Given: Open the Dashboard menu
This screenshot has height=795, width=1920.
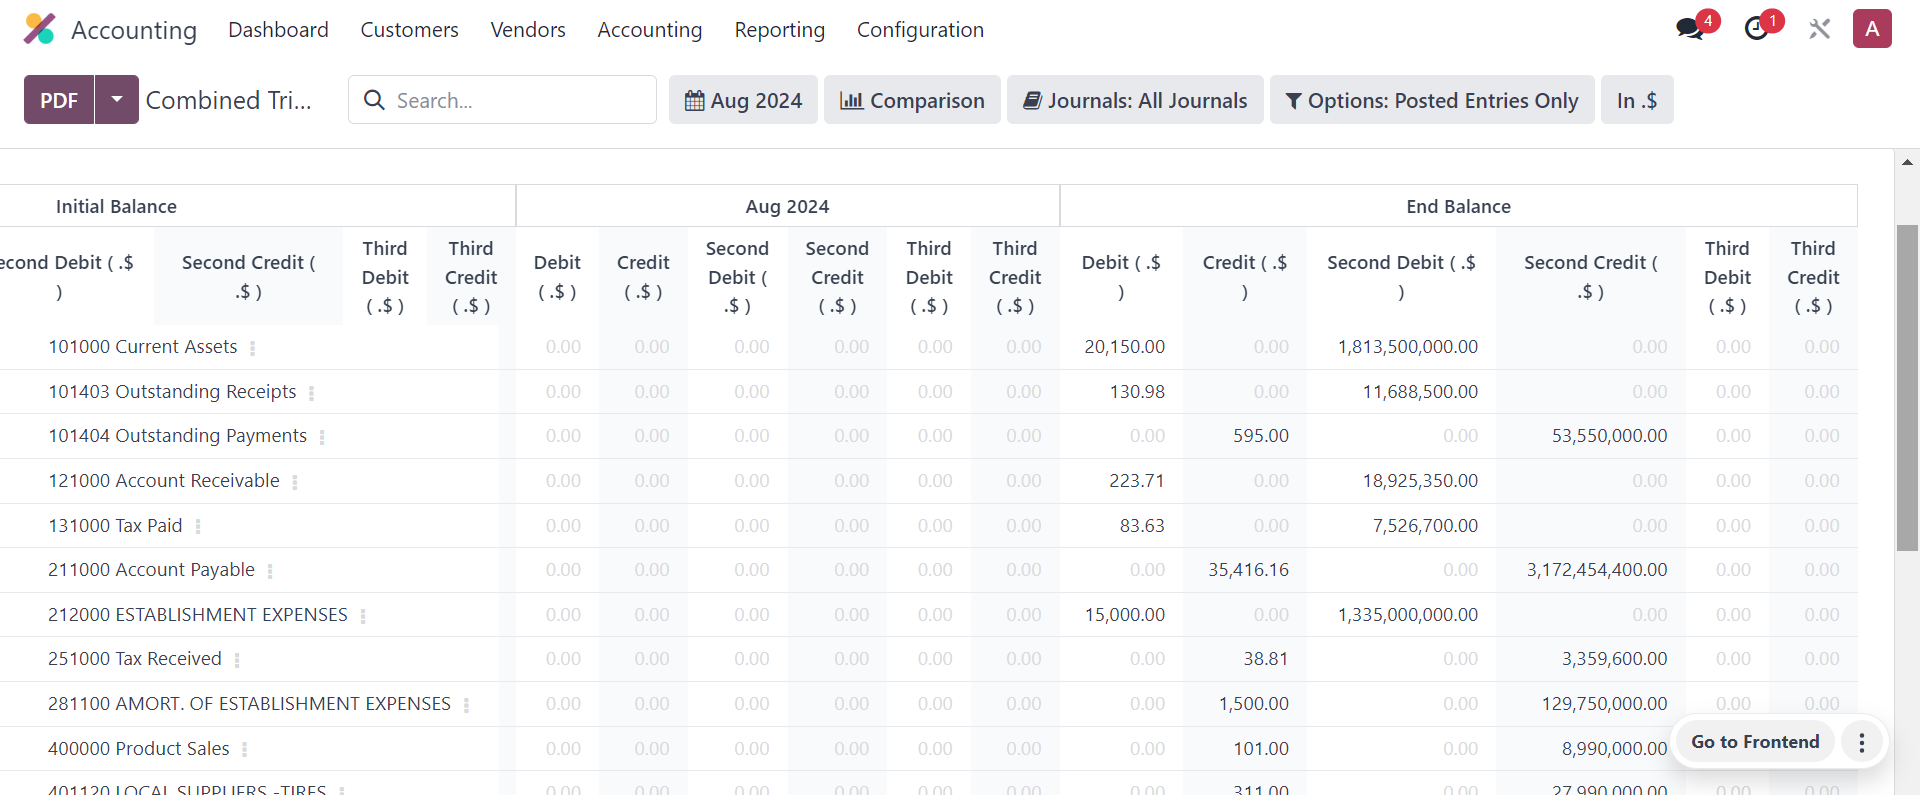Looking at the screenshot, I should pyautogui.click(x=278, y=30).
